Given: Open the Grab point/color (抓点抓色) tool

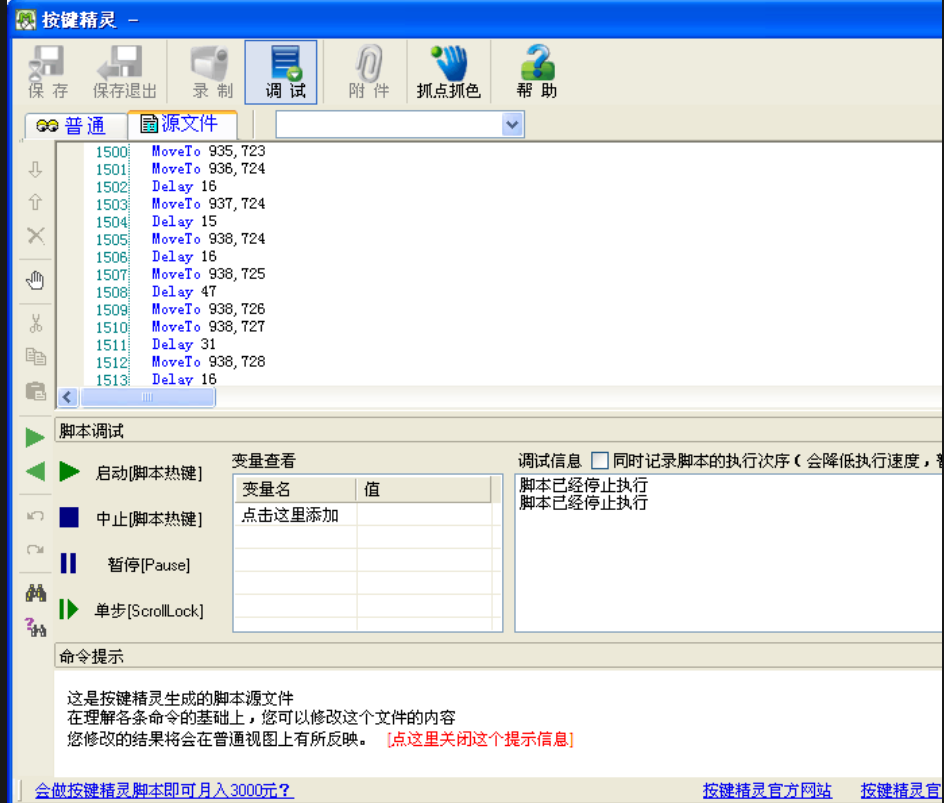Looking at the screenshot, I should click(449, 72).
